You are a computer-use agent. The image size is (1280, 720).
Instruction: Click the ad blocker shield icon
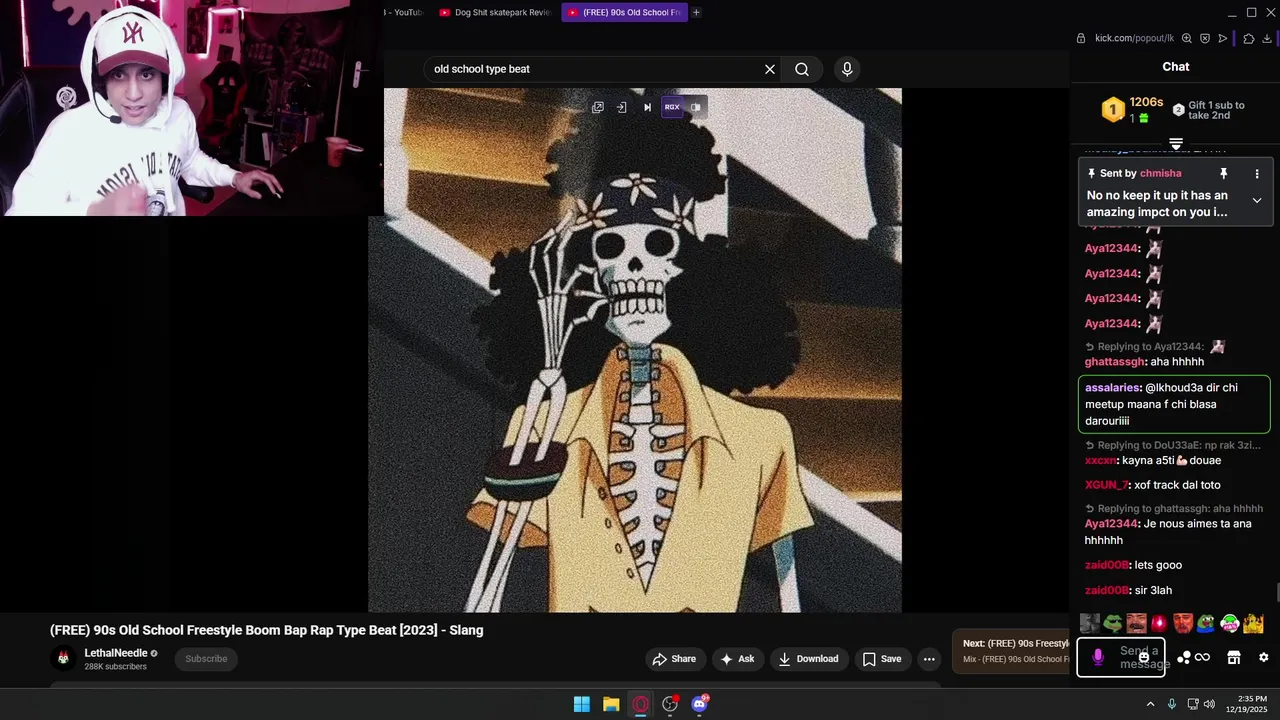pyautogui.click(x=1205, y=38)
